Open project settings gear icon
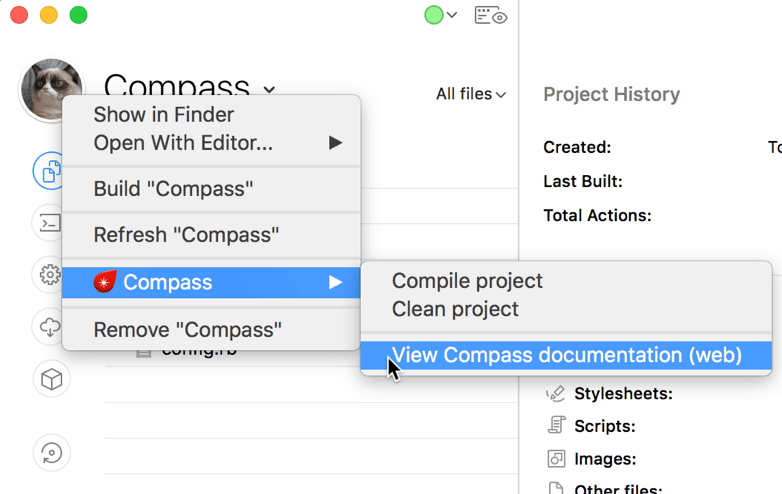This screenshot has height=494, width=782. point(50,275)
